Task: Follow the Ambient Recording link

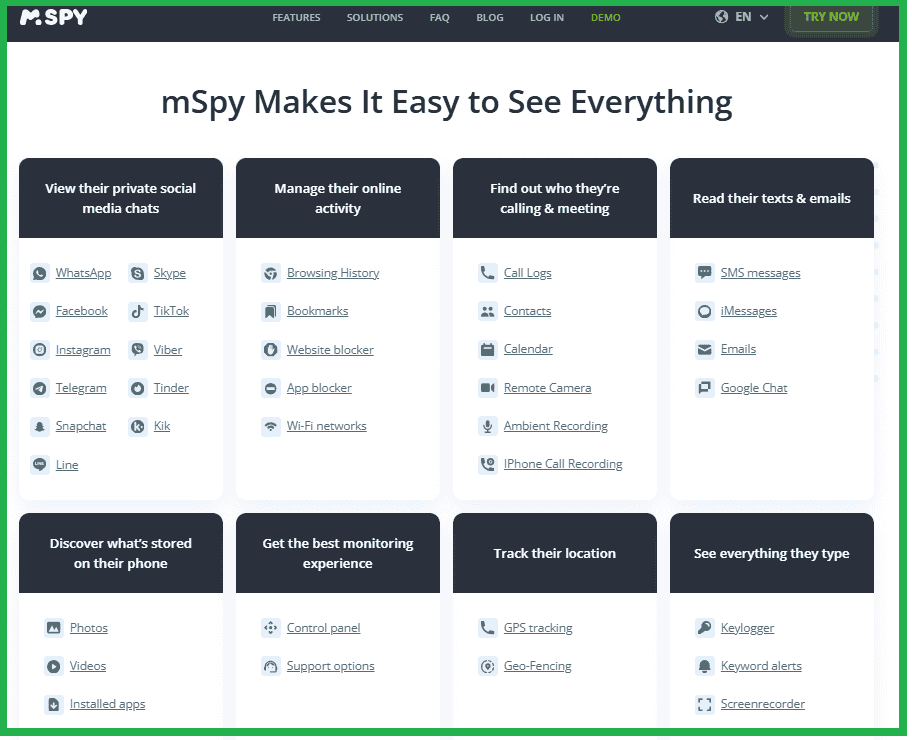Action: click(x=555, y=426)
